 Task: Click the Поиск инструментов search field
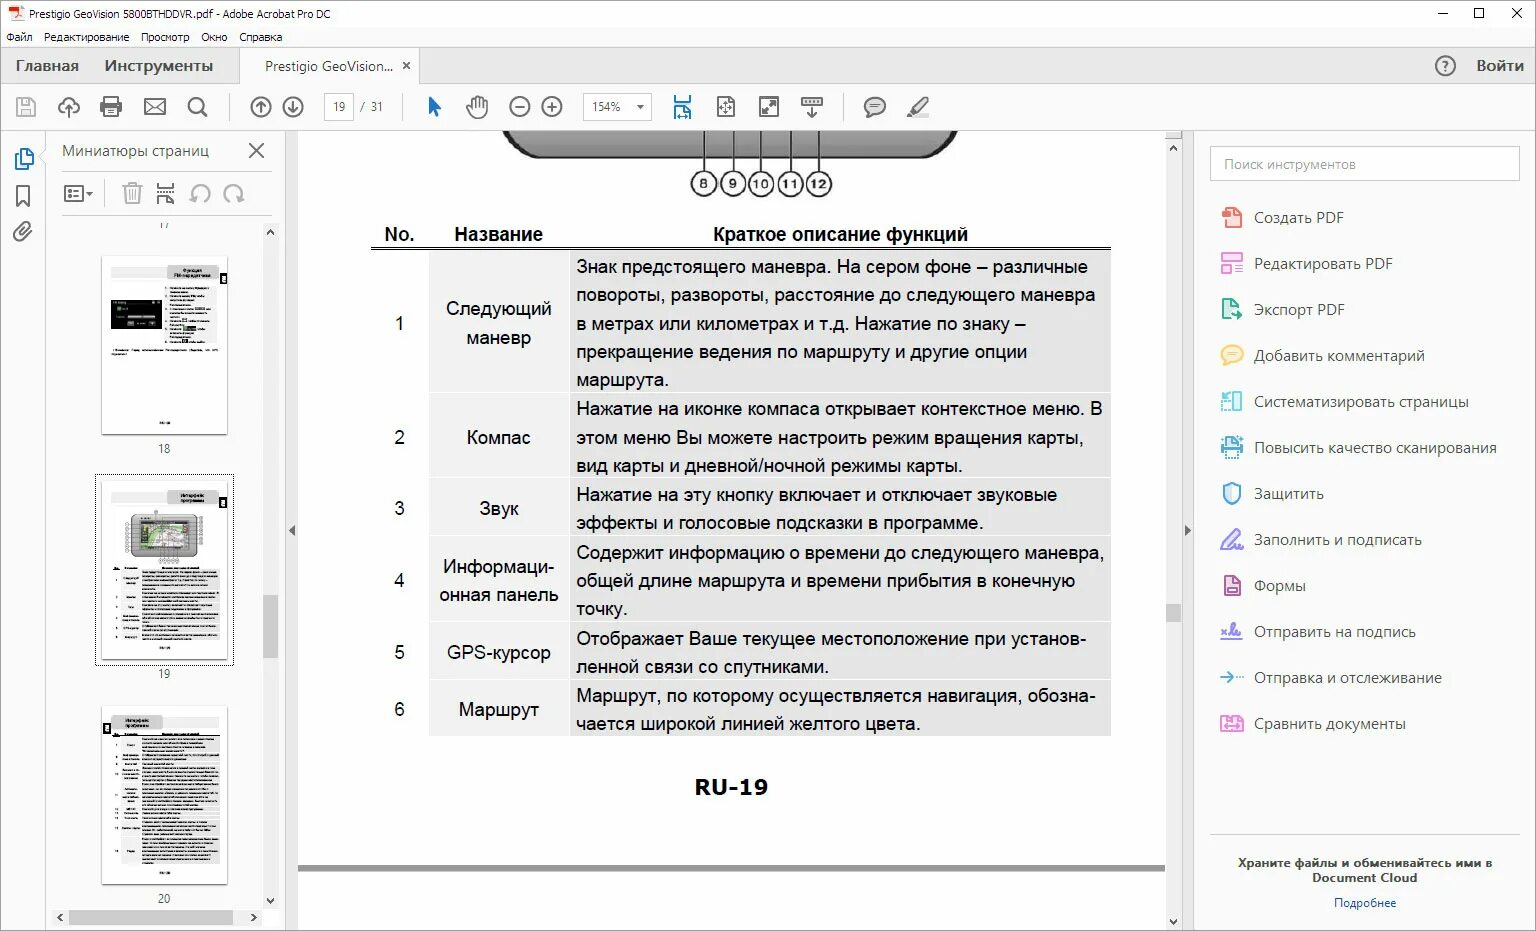[x=1364, y=164]
